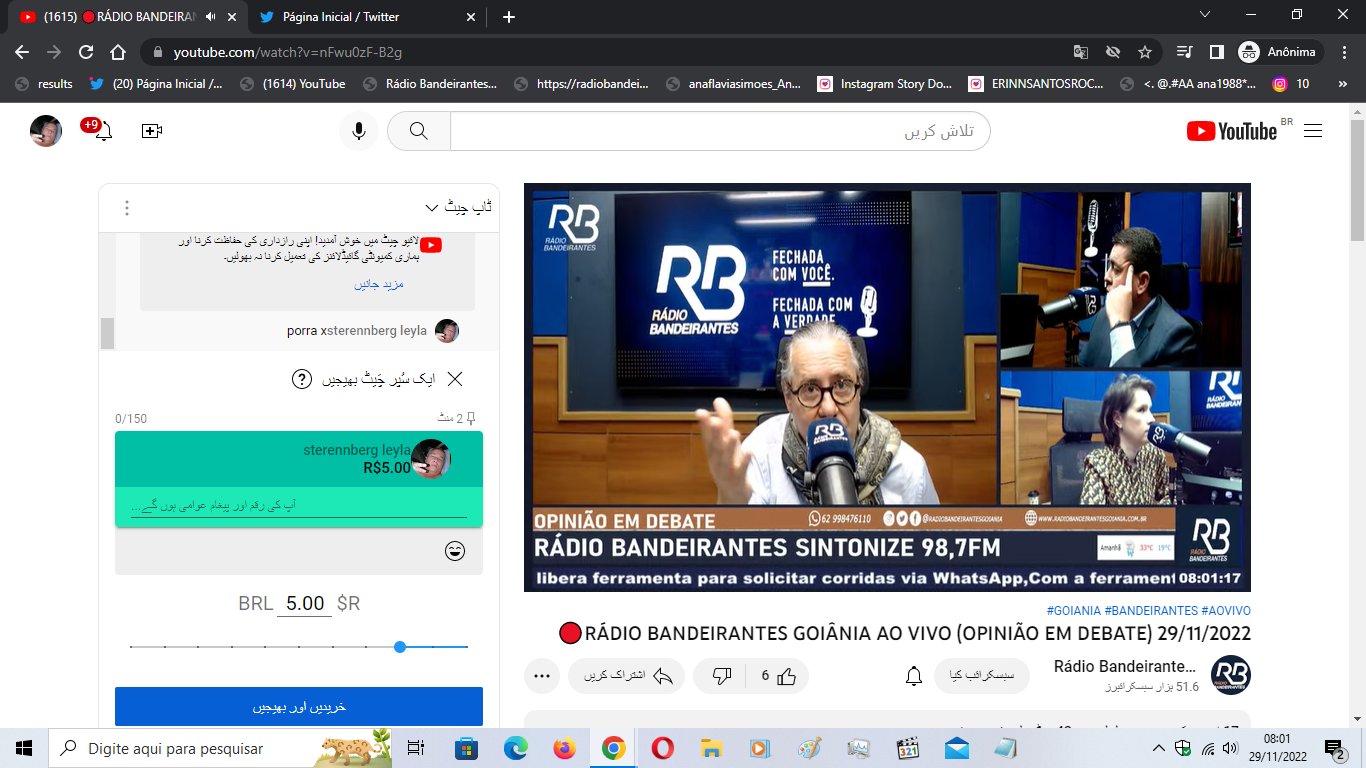
Task: Open Rádio Bandeirantes channel avatar
Action: click(1230, 675)
